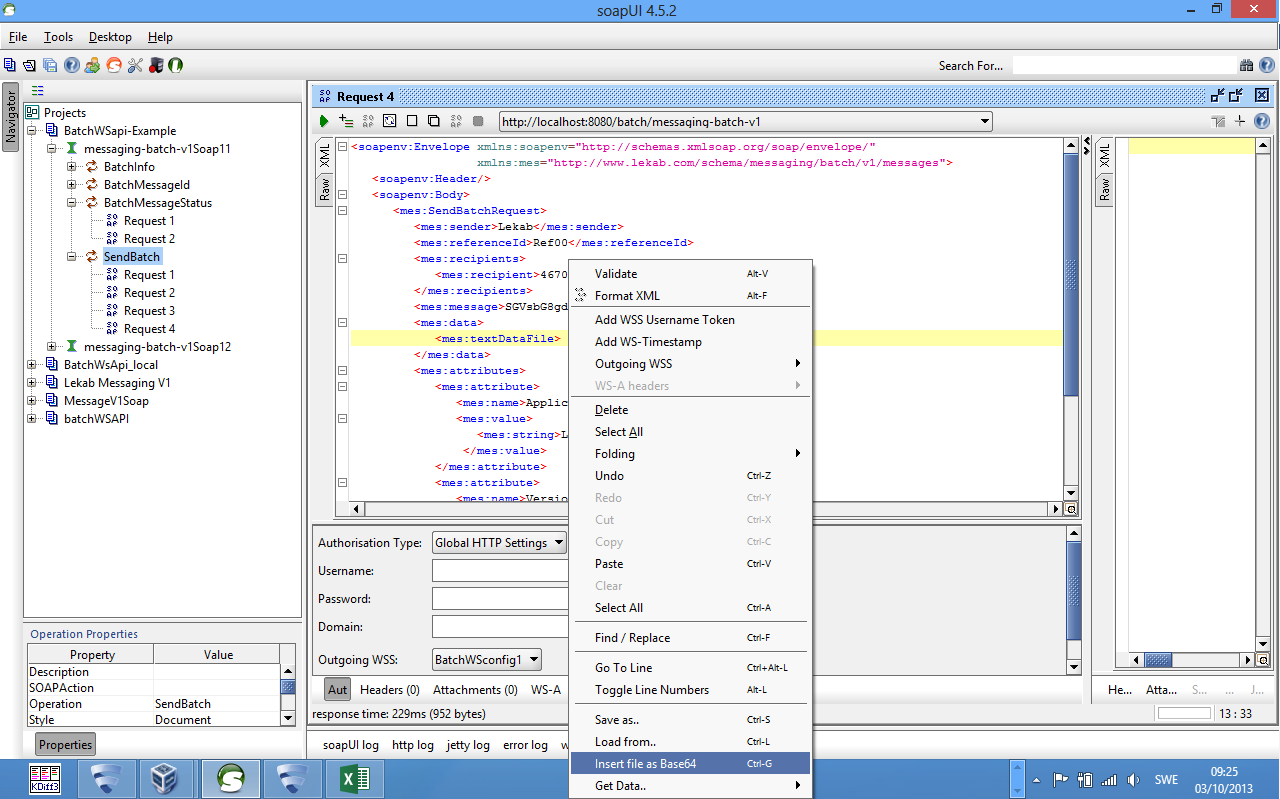Click the cancel request stop icon
This screenshot has width=1280, height=799.
(x=478, y=121)
